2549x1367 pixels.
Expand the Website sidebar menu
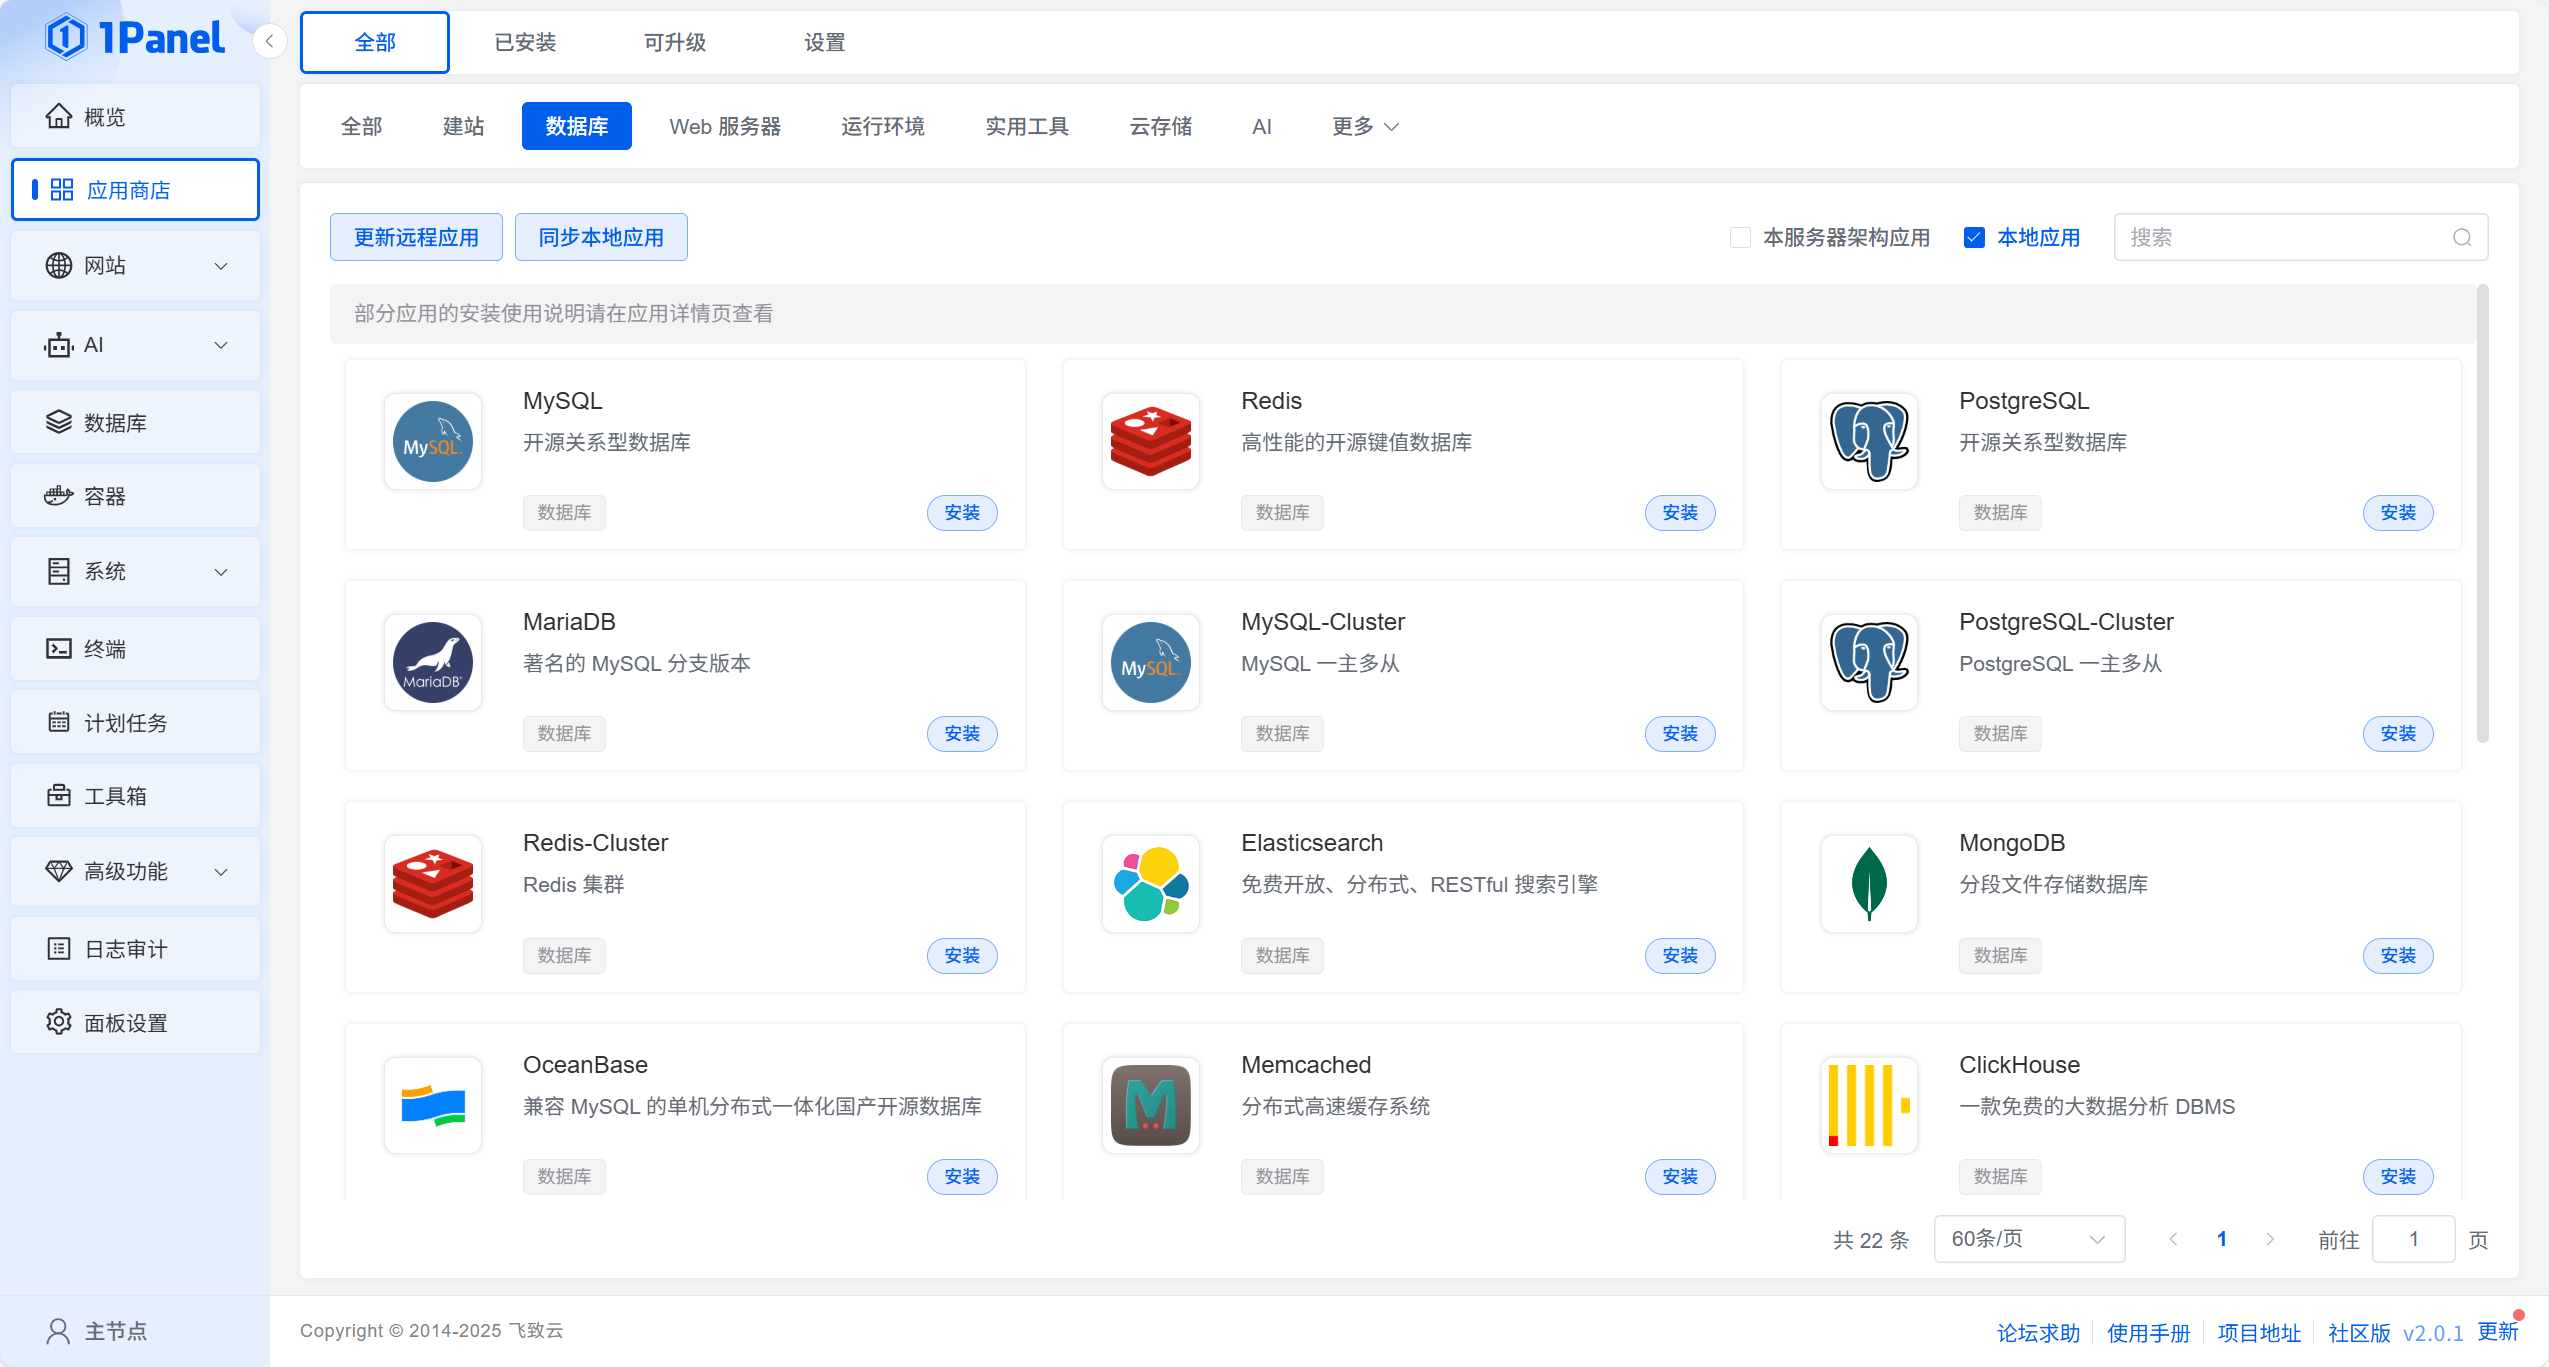tap(135, 266)
